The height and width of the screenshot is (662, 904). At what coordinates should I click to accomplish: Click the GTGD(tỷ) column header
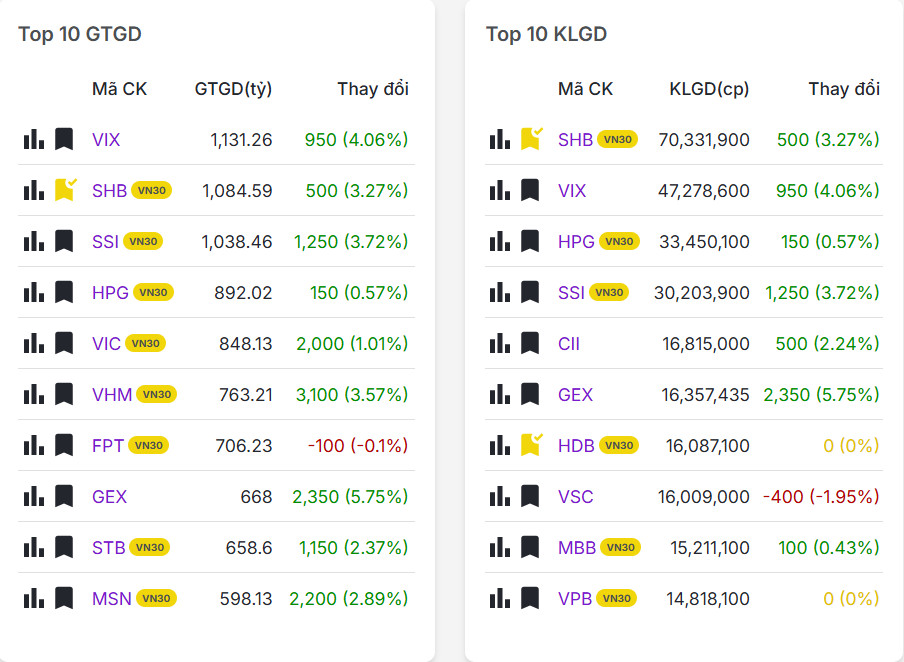point(233,89)
